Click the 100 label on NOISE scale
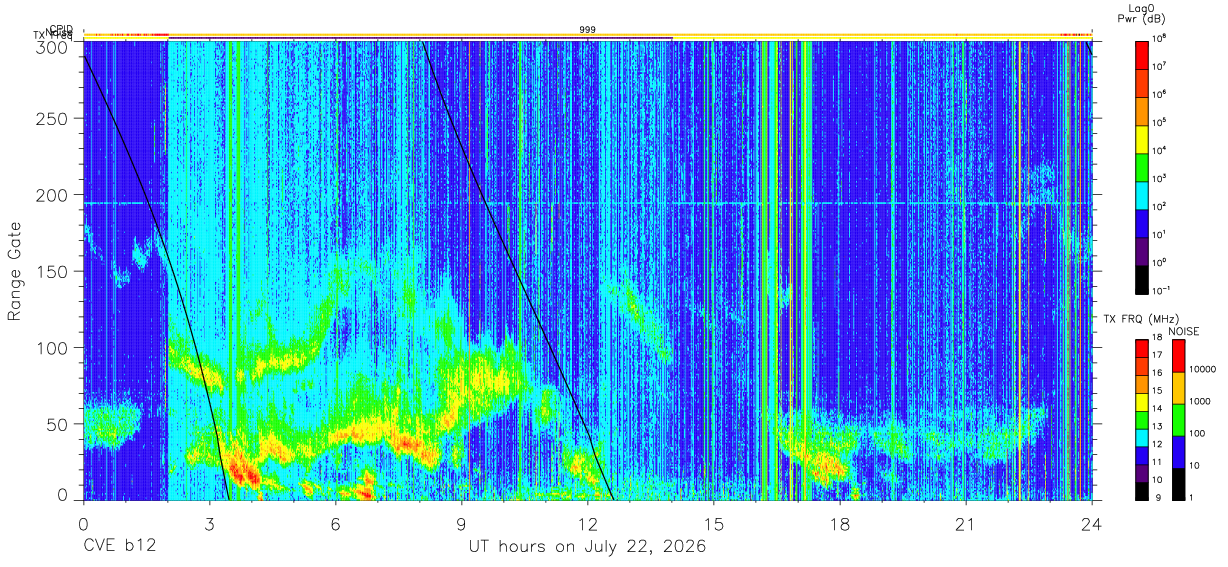1228x567 pixels. (1198, 434)
